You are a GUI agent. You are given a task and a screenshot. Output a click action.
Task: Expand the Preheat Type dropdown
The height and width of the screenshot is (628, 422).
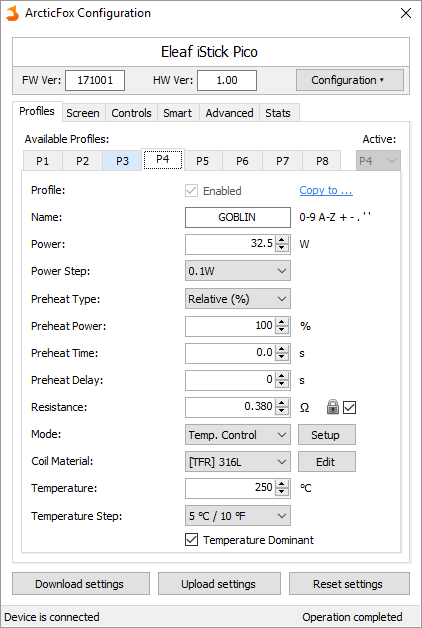click(x=238, y=299)
